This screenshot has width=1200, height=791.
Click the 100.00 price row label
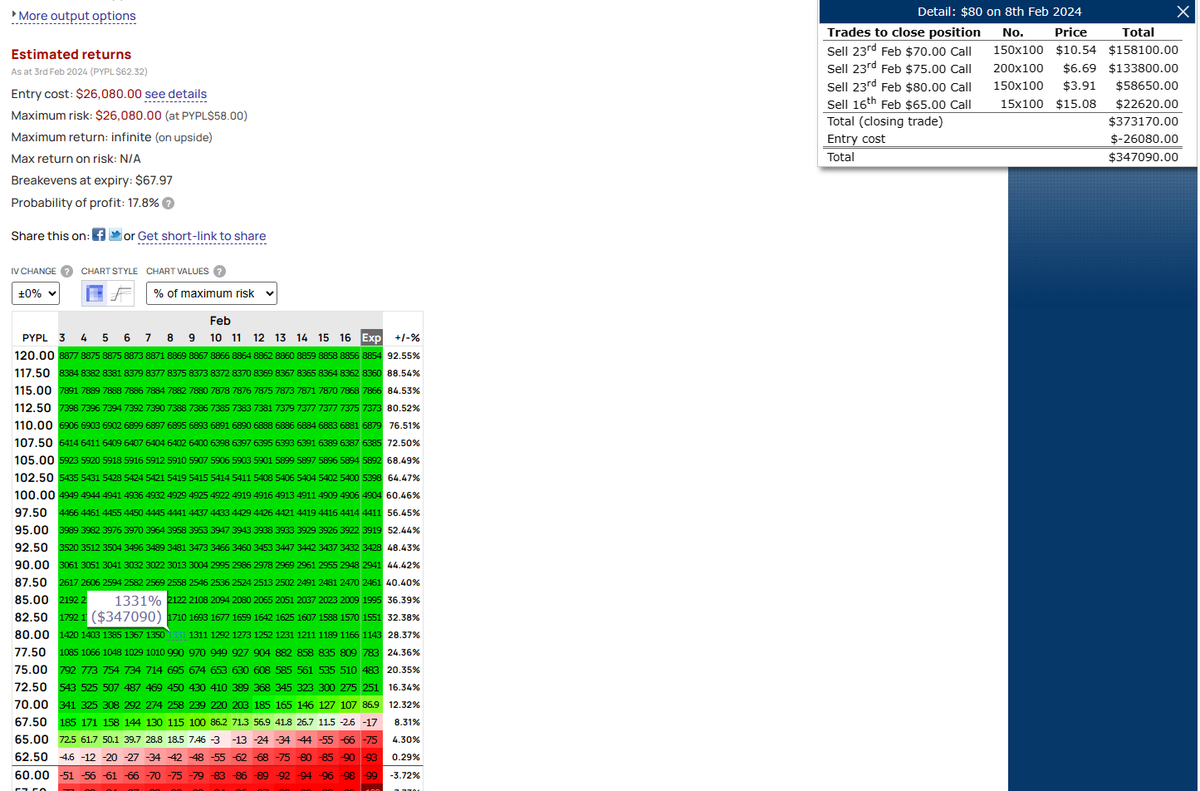click(35, 495)
